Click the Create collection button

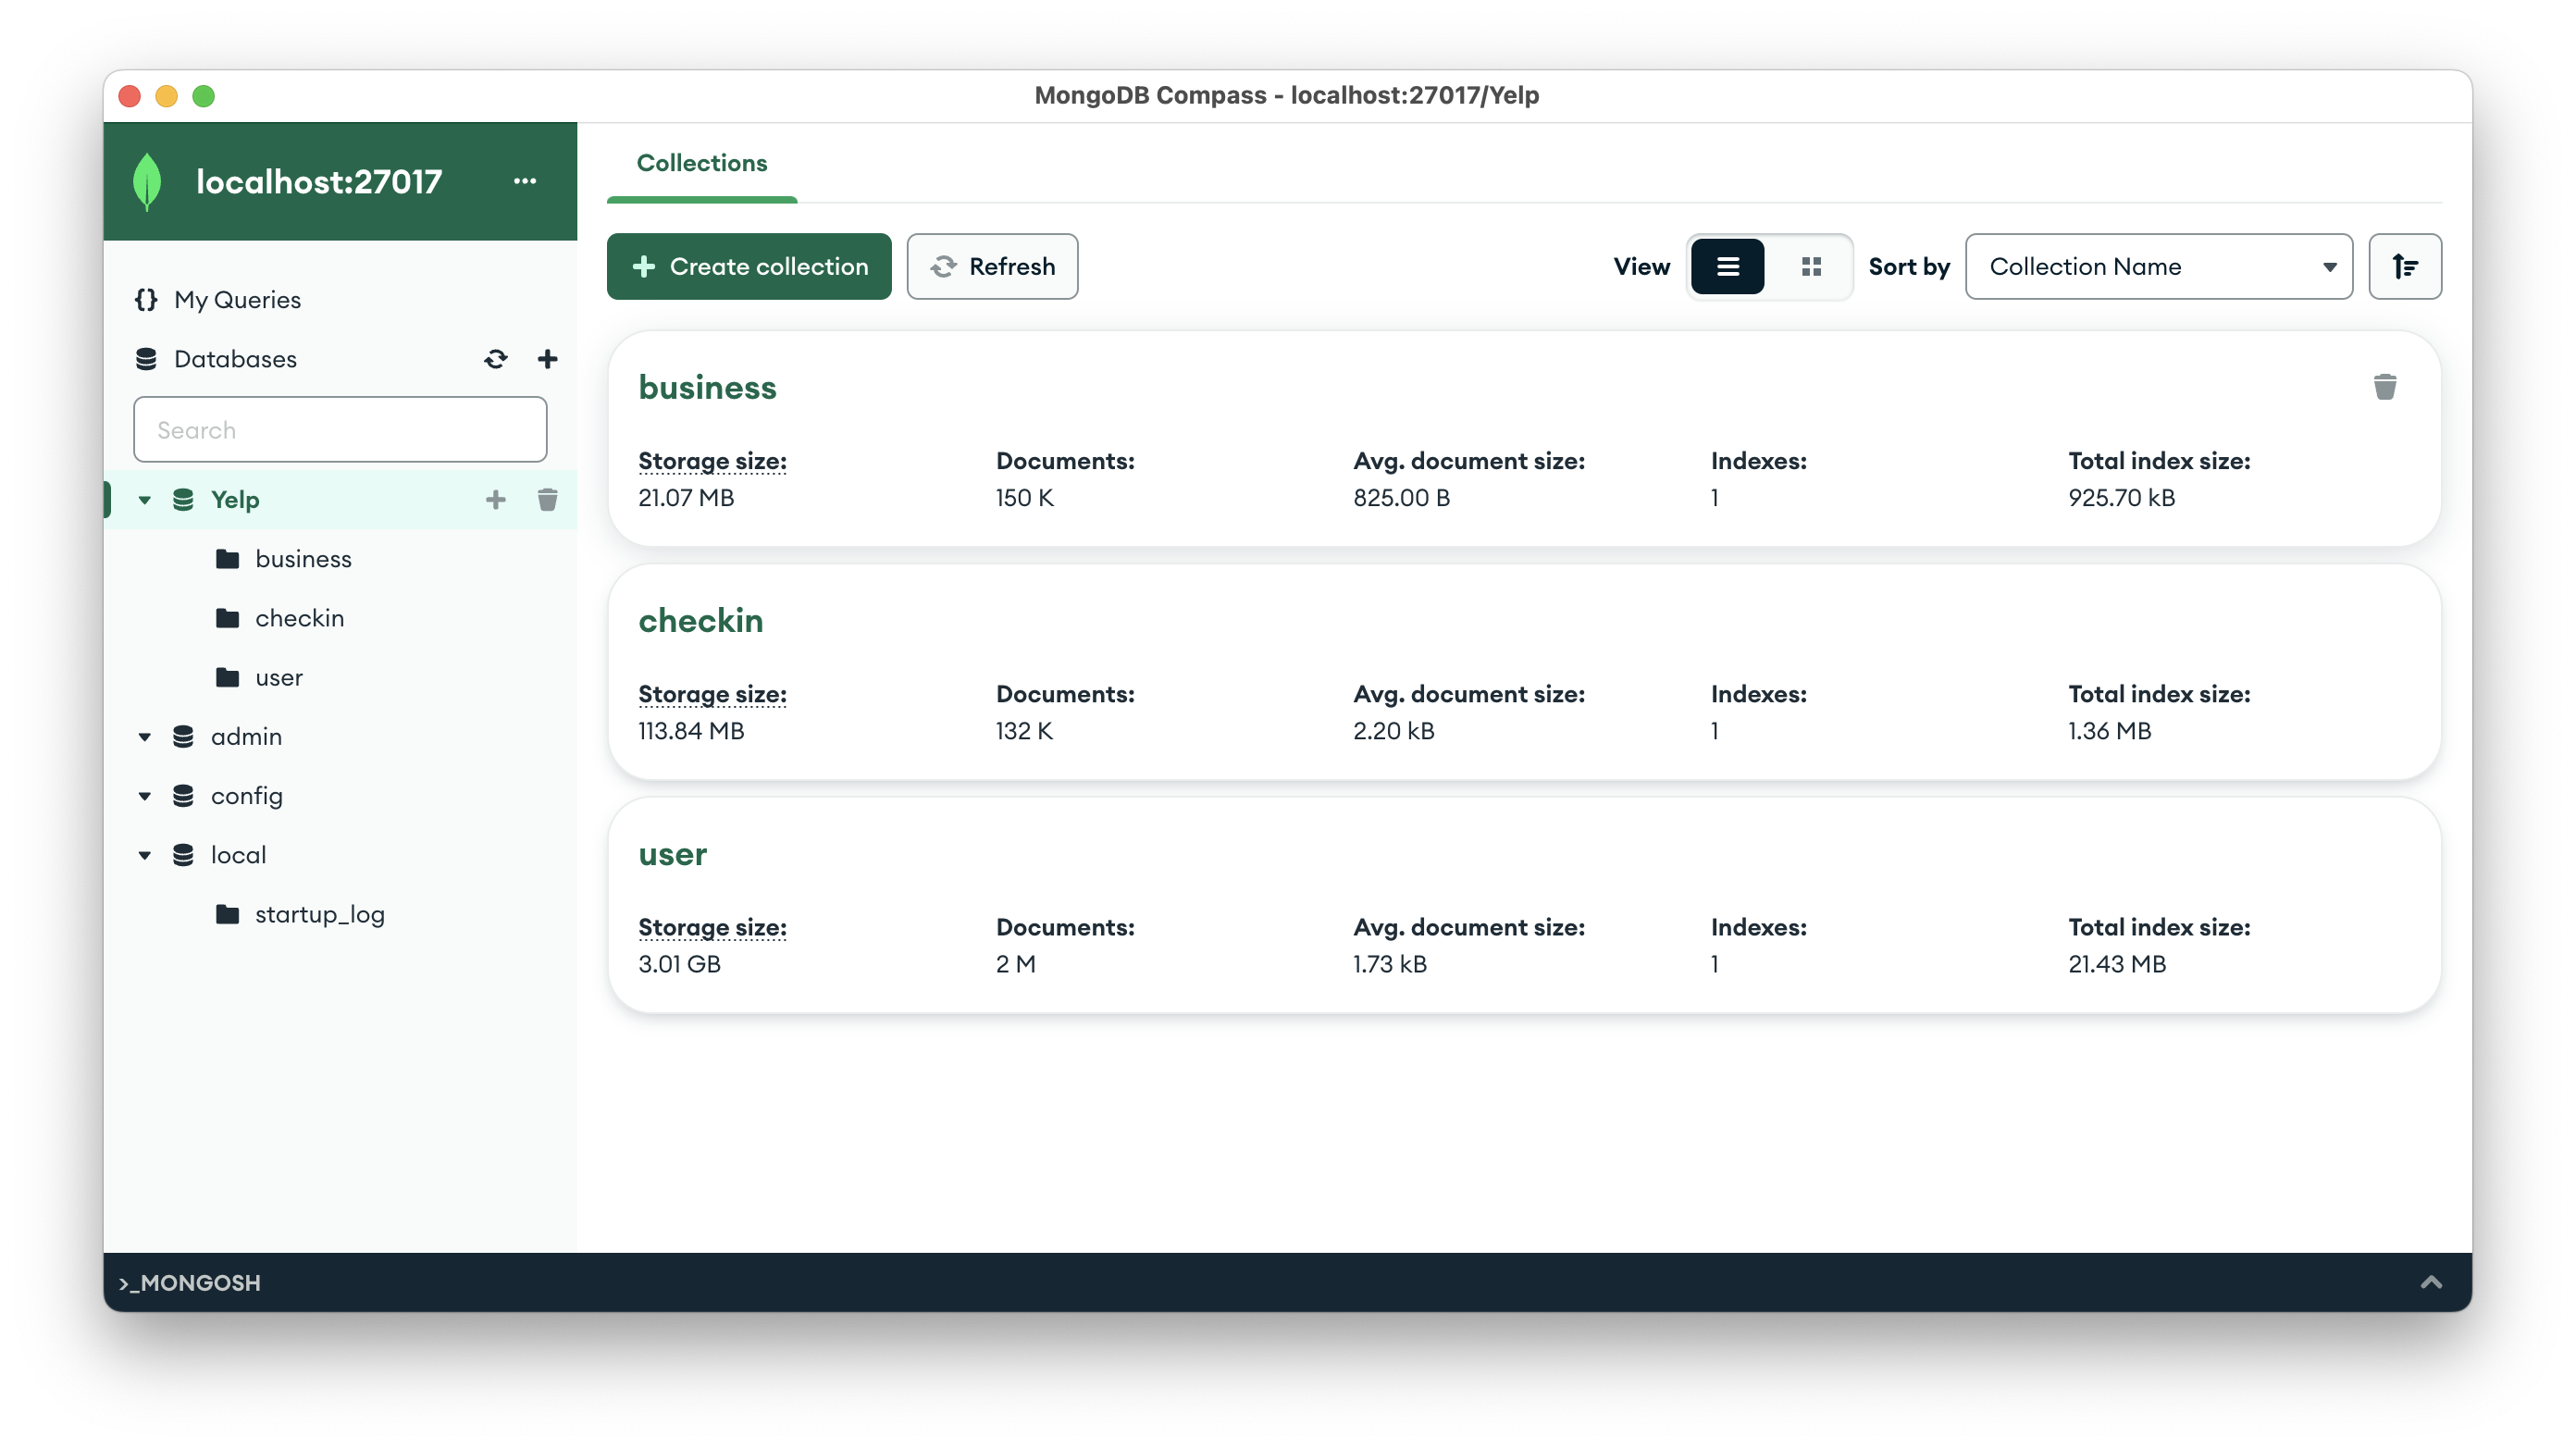(748, 266)
